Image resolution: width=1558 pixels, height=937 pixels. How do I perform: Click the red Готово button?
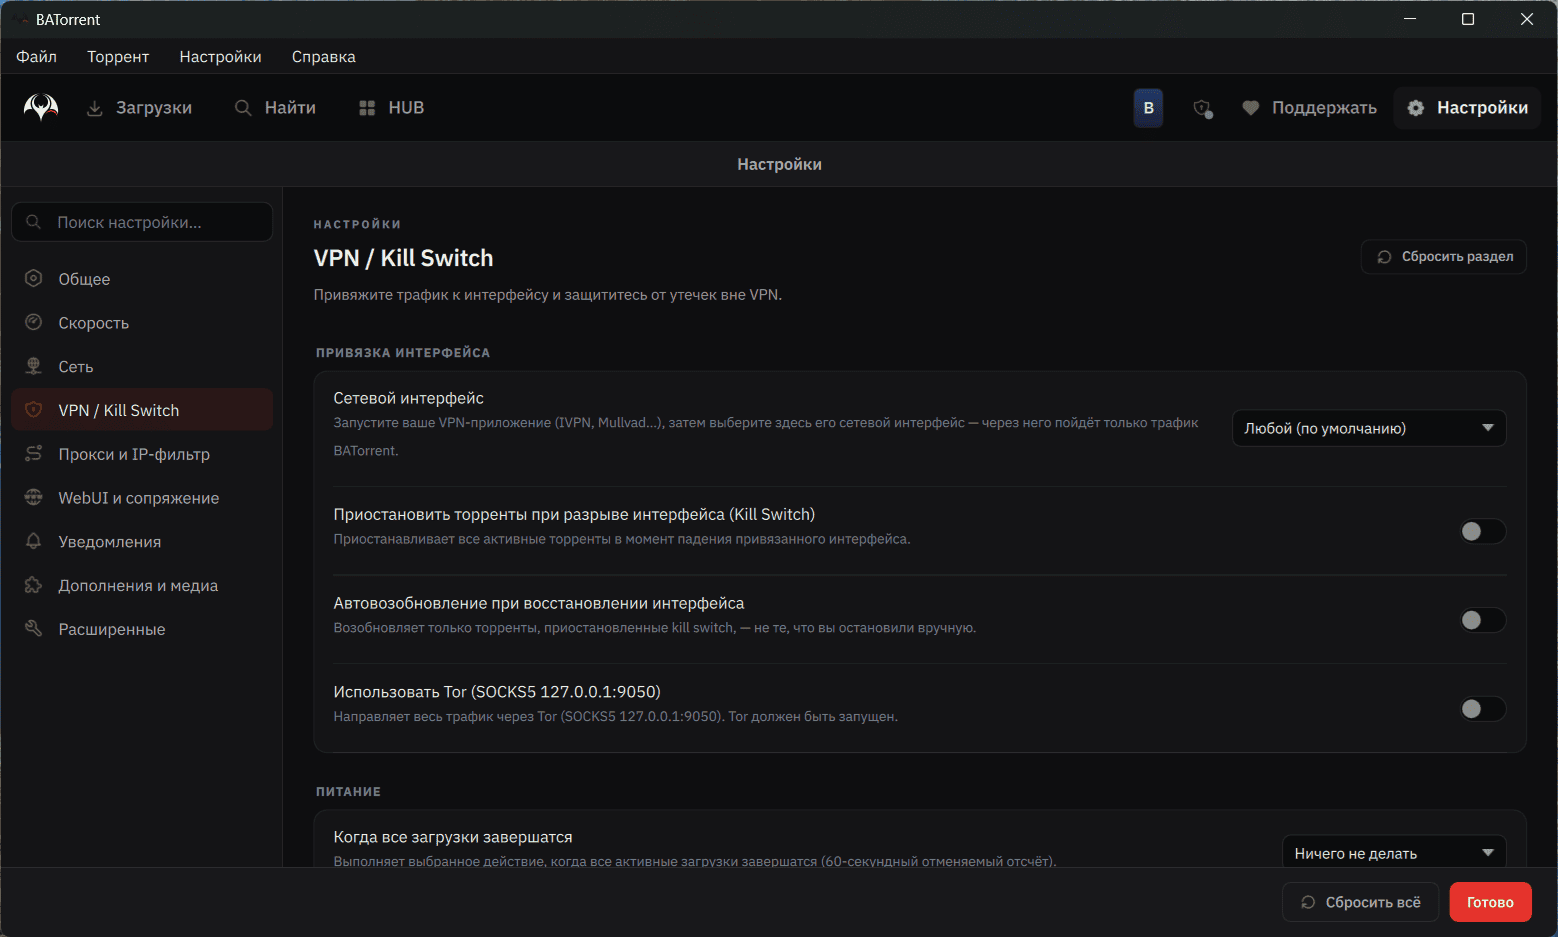[x=1490, y=902]
